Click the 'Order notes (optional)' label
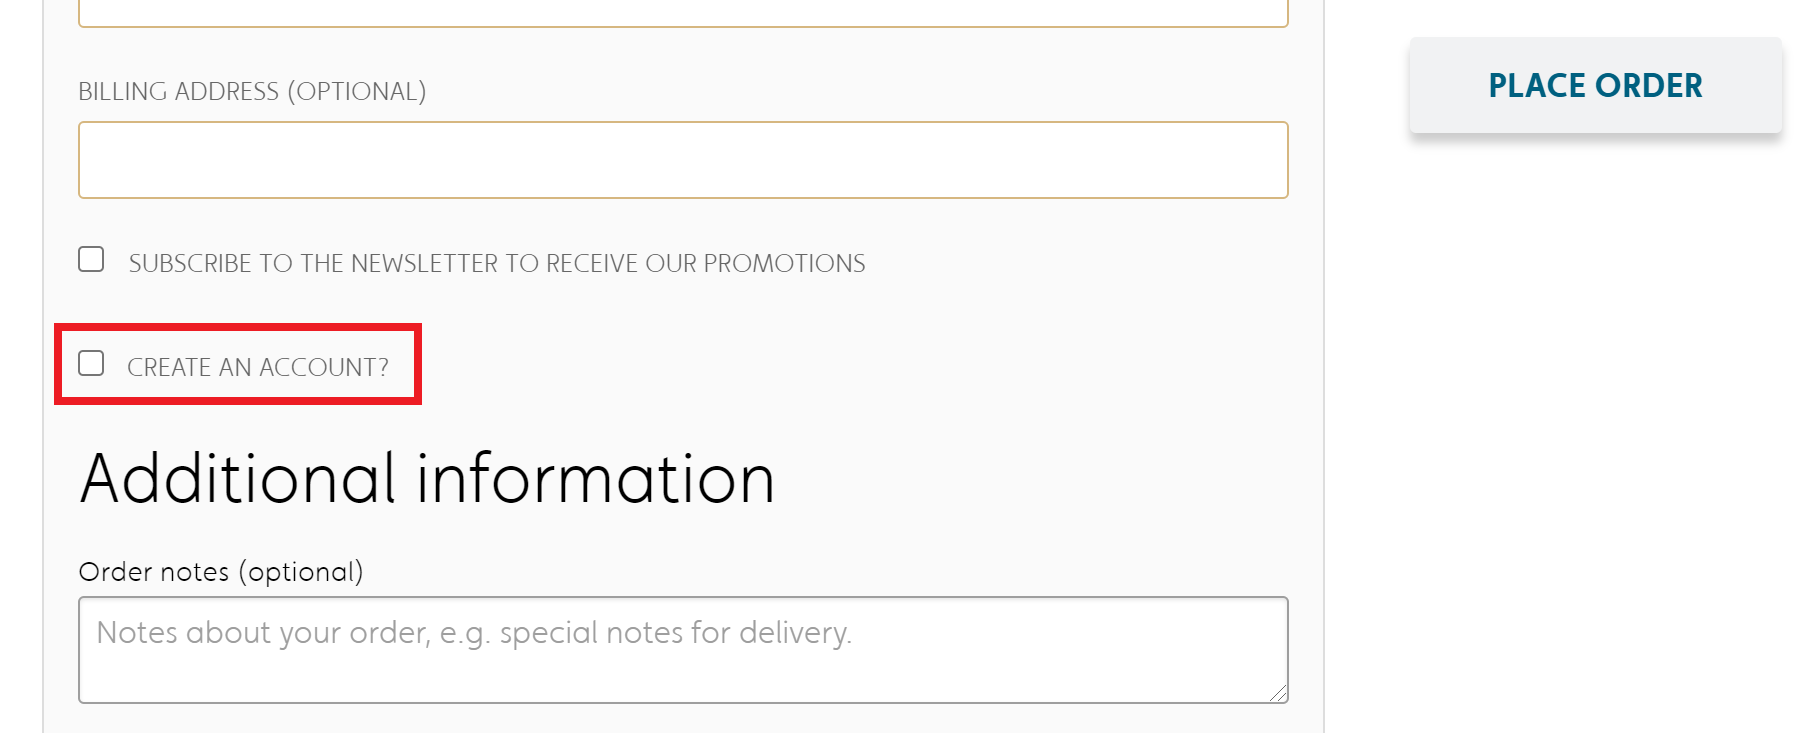1807x733 pixels. tap(221, 572)
